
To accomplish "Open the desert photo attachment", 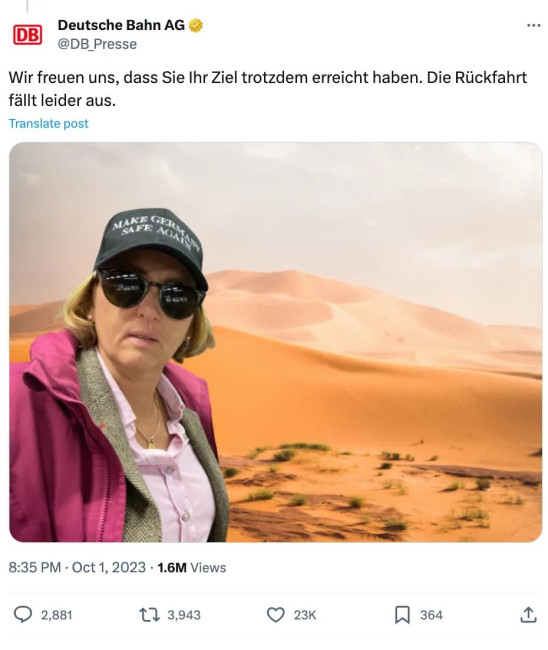I will click(276, 342).
